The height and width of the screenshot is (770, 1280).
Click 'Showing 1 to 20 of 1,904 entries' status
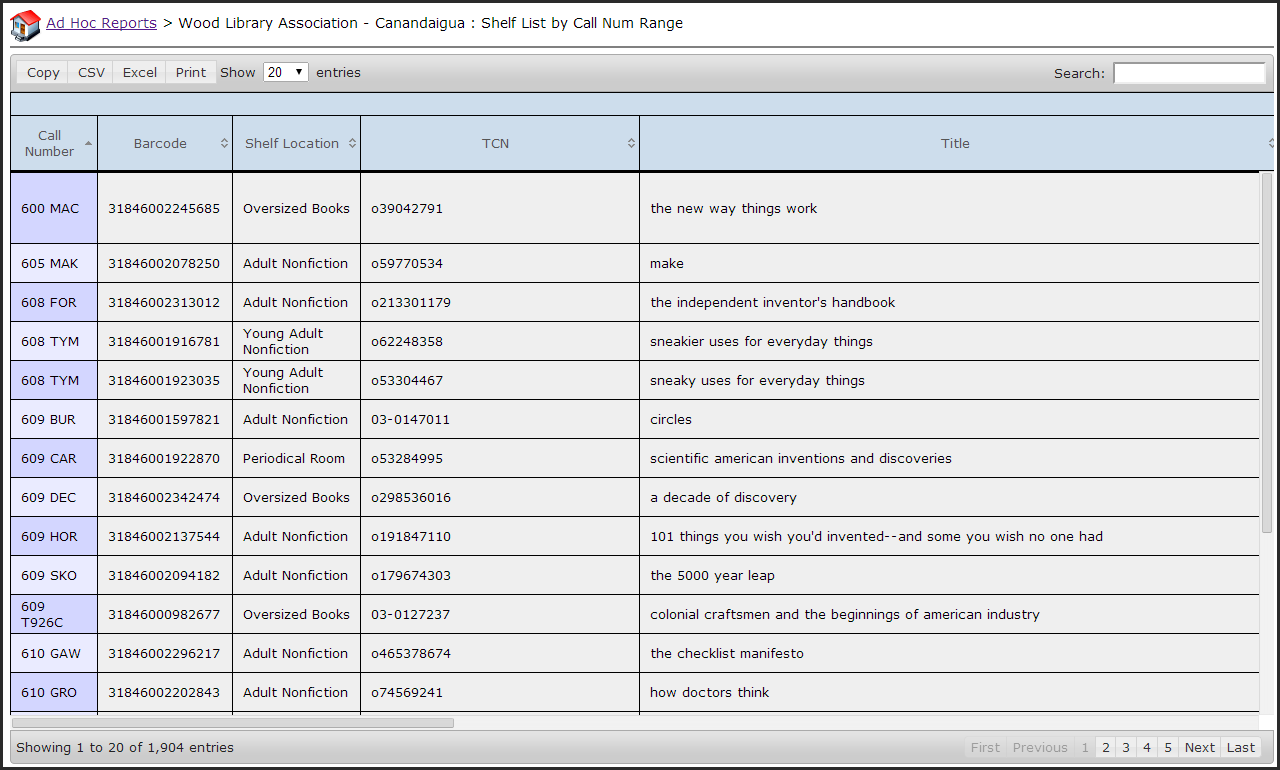tap(125, 748)
